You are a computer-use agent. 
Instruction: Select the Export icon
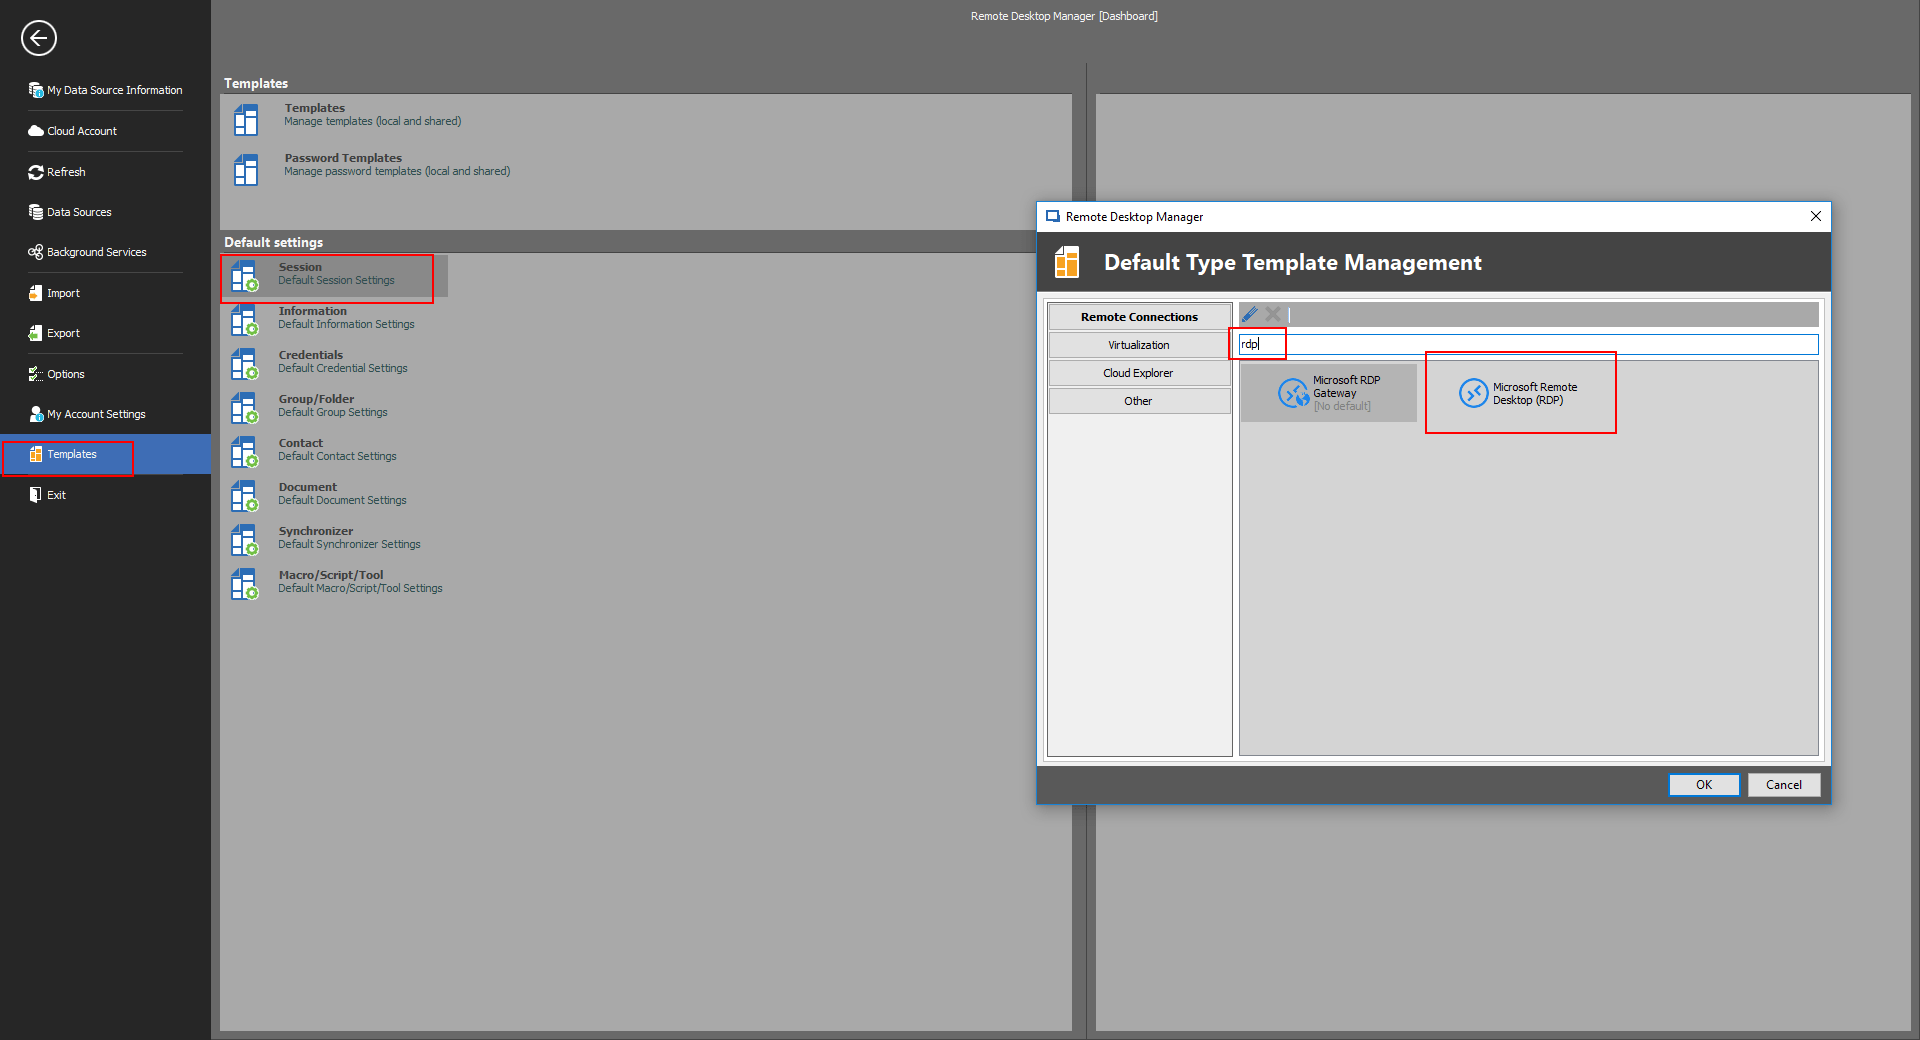click(x=64, y=332)
